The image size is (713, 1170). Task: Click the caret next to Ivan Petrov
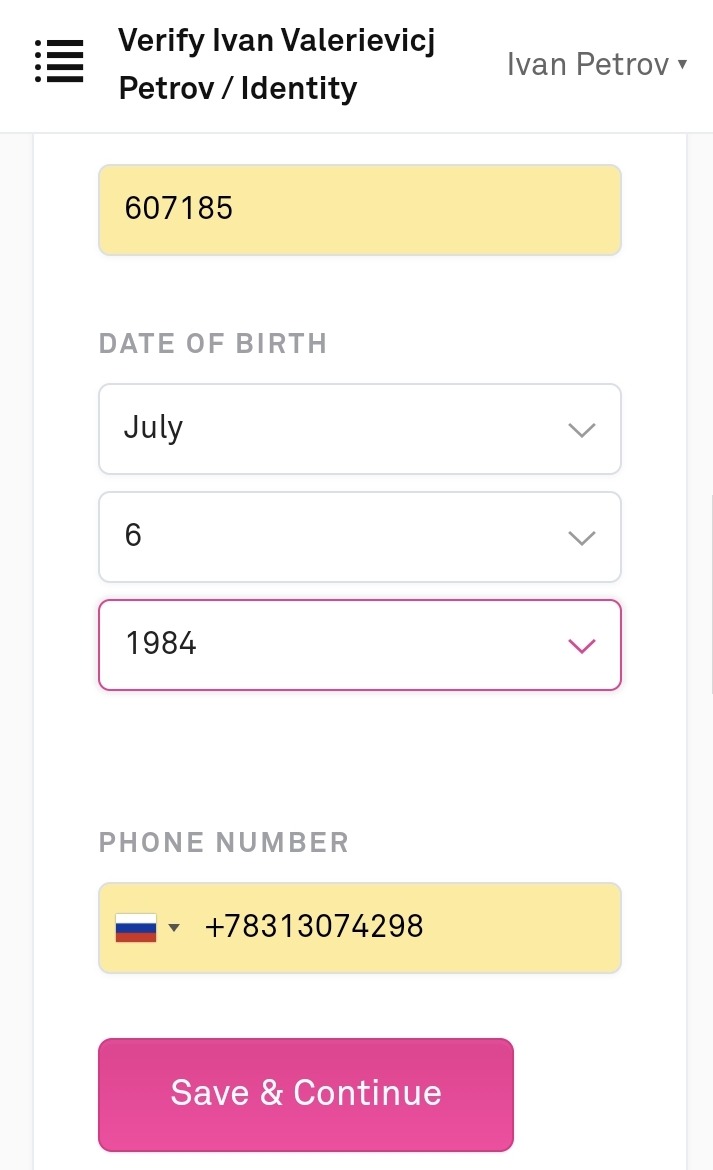click(682, 64)
